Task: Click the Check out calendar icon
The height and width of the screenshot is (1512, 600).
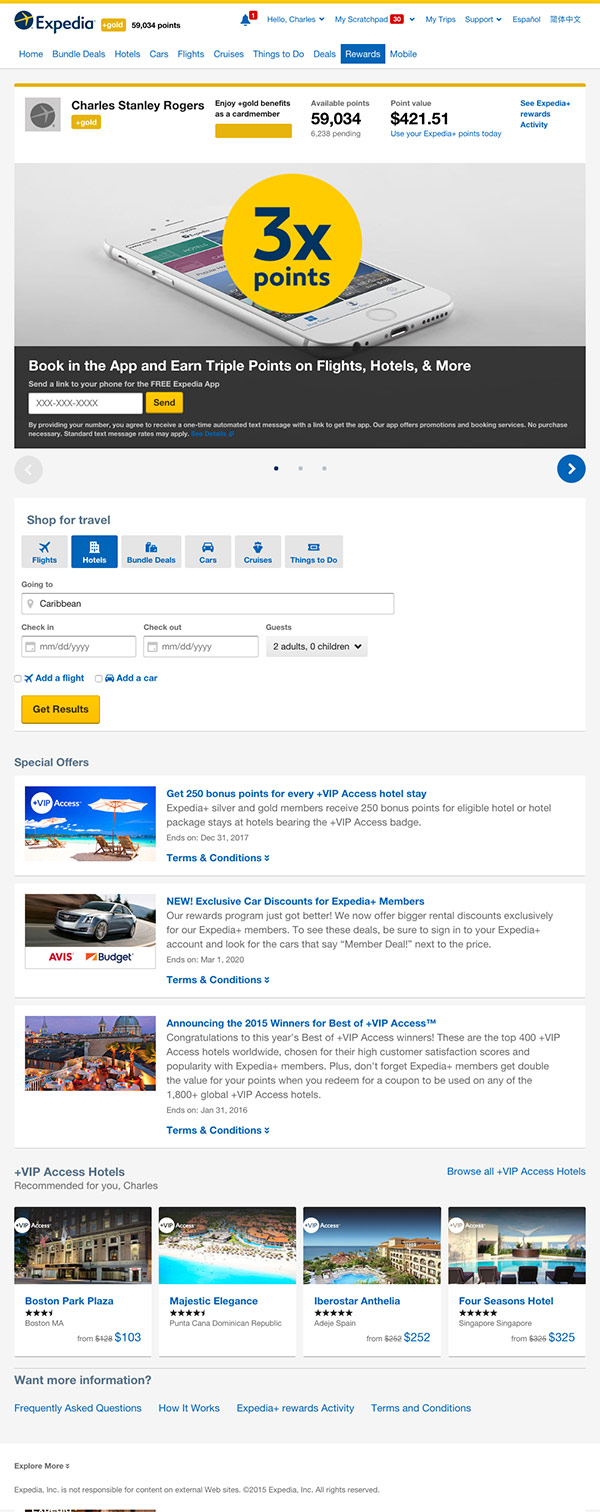Action: [x=152, y=647]
